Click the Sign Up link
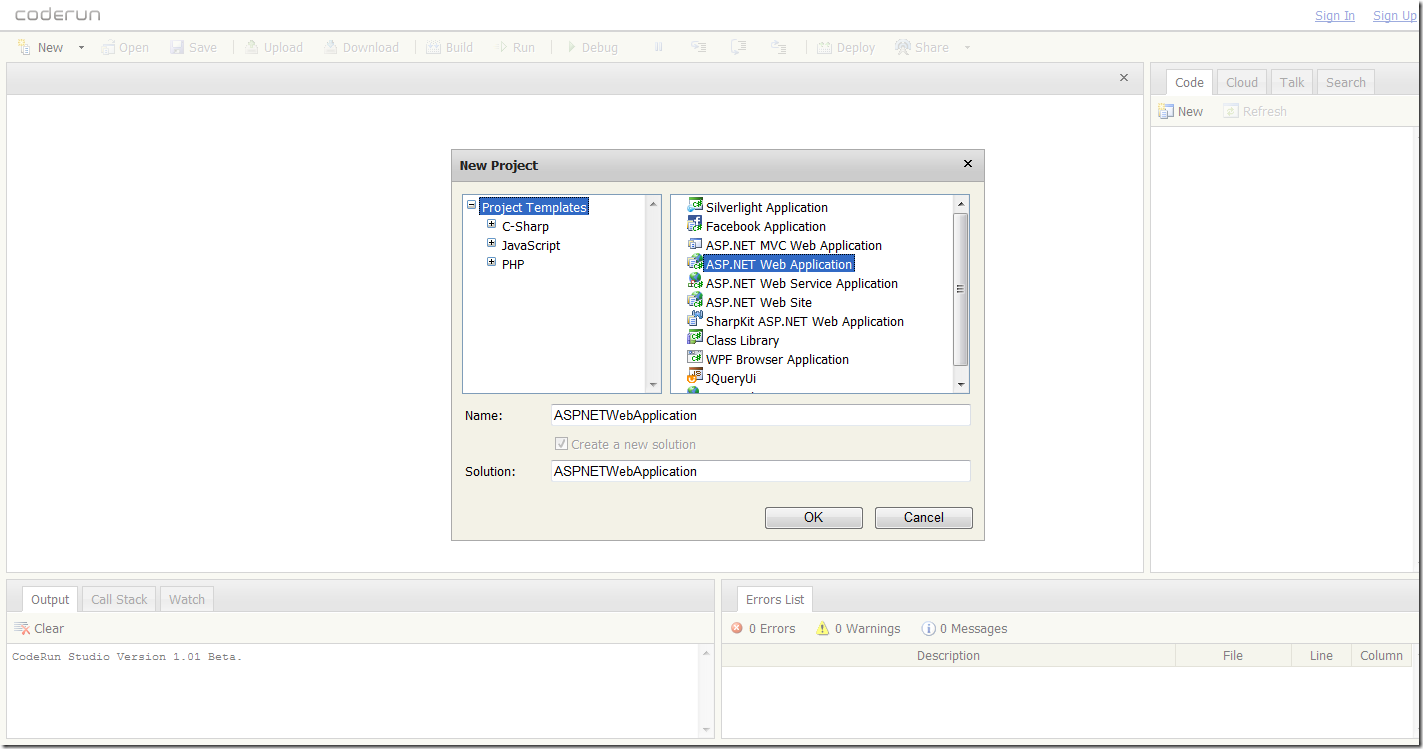Image resolution: width=1423 pixels, height=749 pixels. [x=1394, y=15]
